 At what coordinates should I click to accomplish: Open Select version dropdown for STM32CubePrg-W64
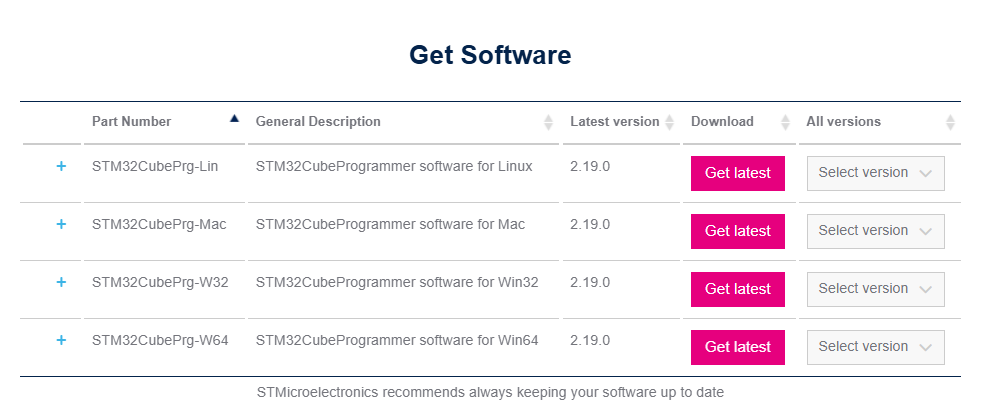coord(875,347)
